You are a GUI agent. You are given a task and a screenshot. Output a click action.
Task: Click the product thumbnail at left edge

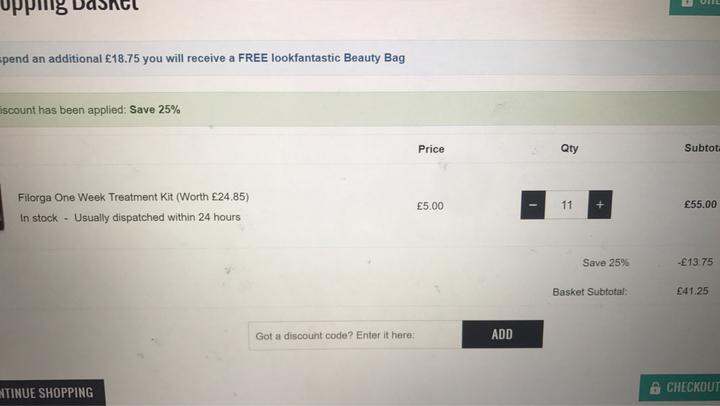pos(1,207)
